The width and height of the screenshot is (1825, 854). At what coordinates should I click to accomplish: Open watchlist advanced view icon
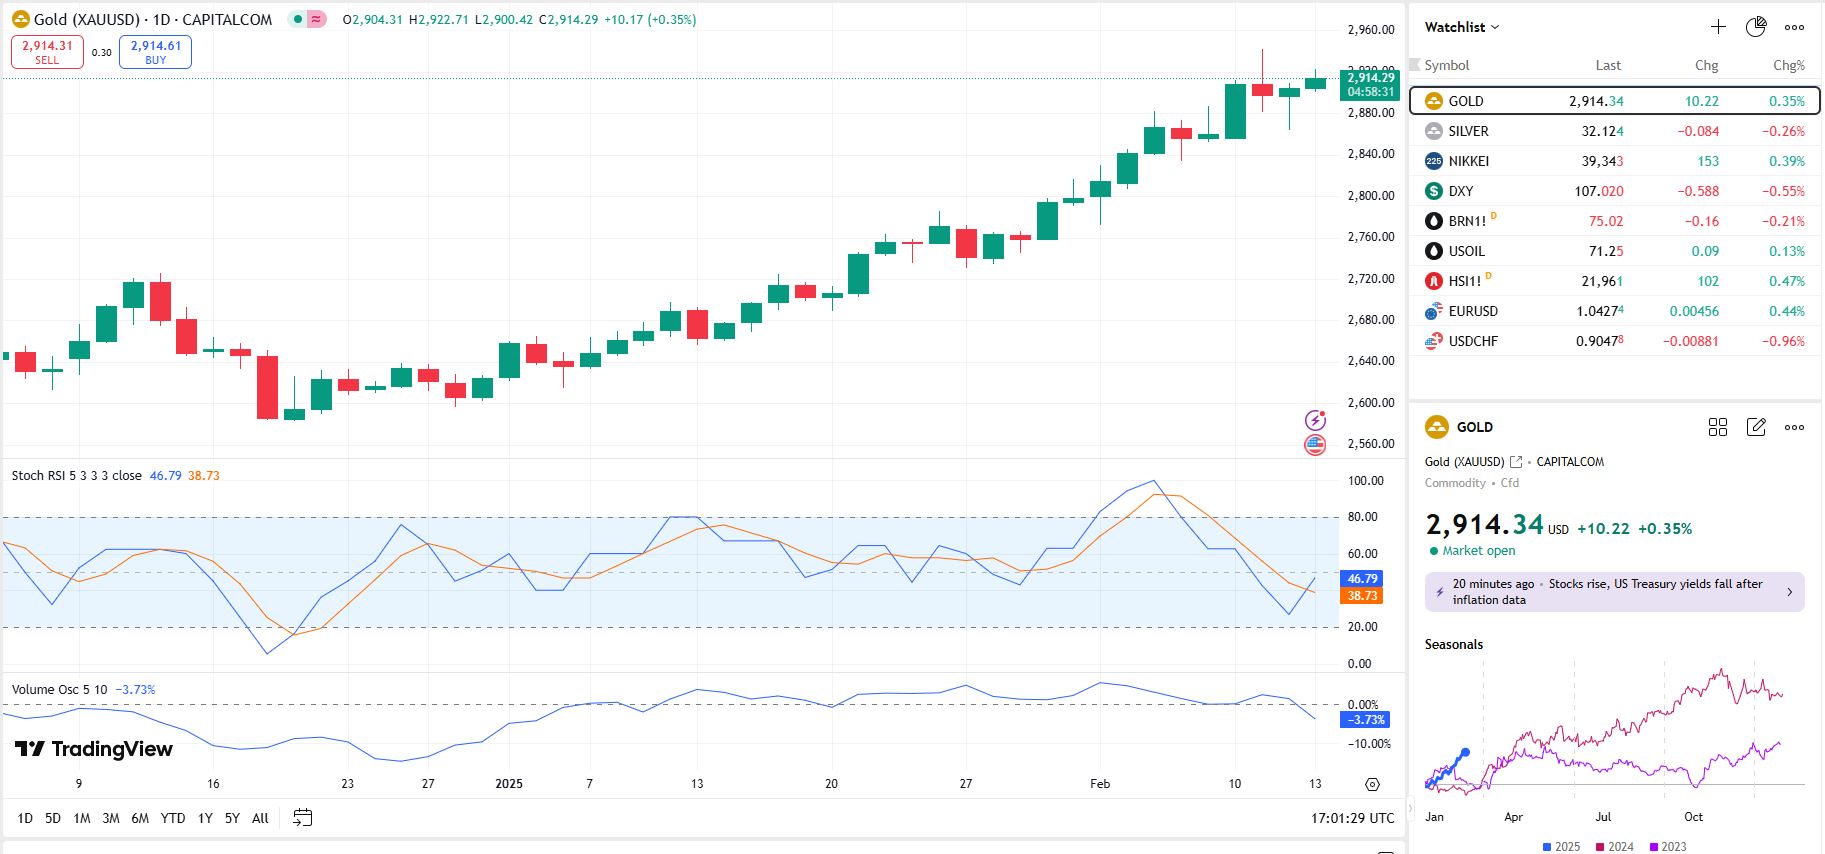click(x=1756, y=27)
